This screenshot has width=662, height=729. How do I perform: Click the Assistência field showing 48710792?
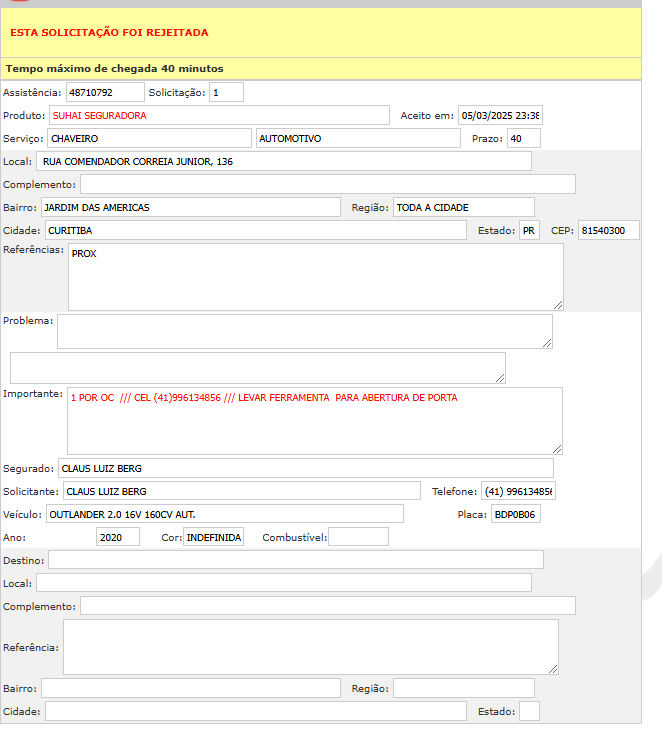(104, 93)
